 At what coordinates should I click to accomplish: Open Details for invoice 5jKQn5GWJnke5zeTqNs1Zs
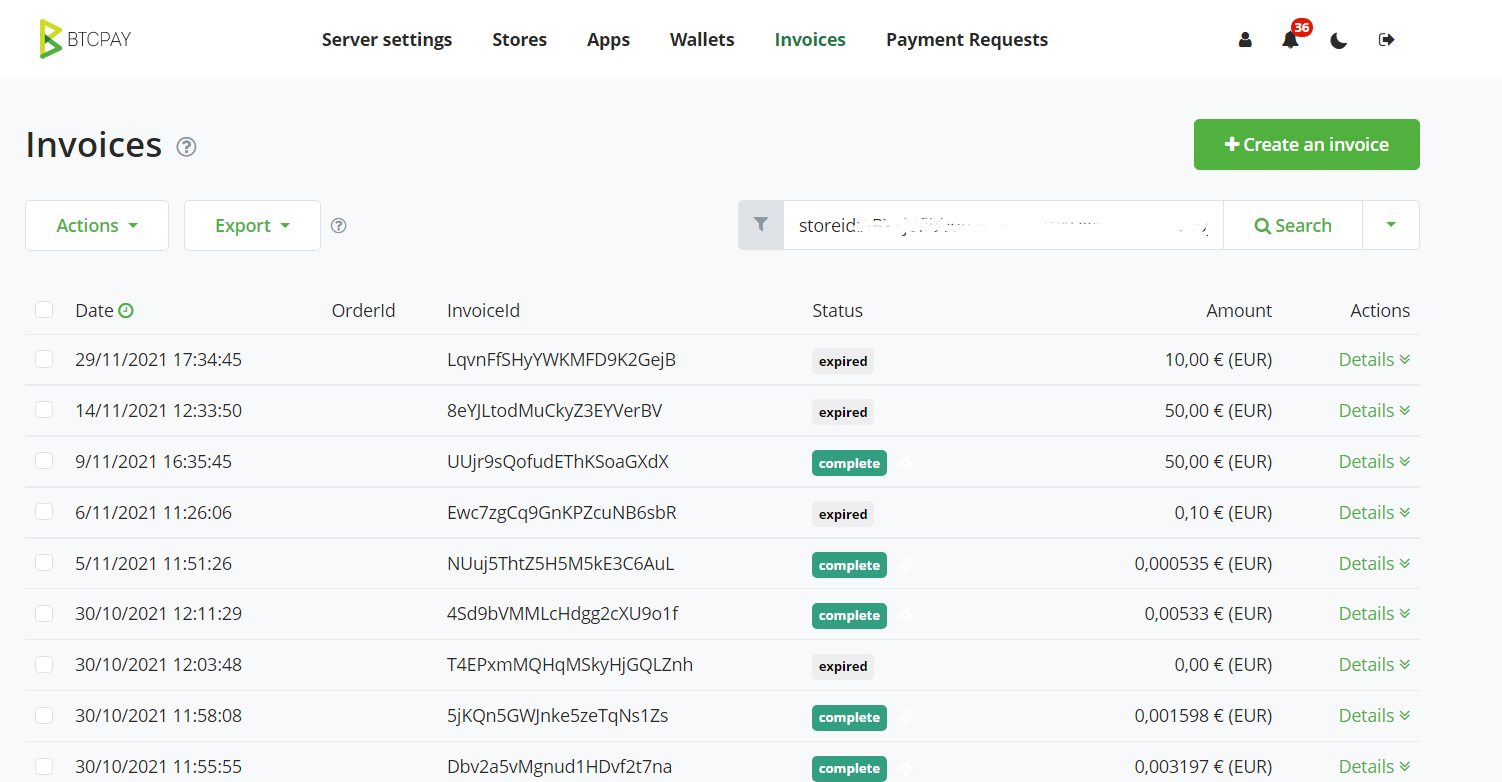(1375, 715)
